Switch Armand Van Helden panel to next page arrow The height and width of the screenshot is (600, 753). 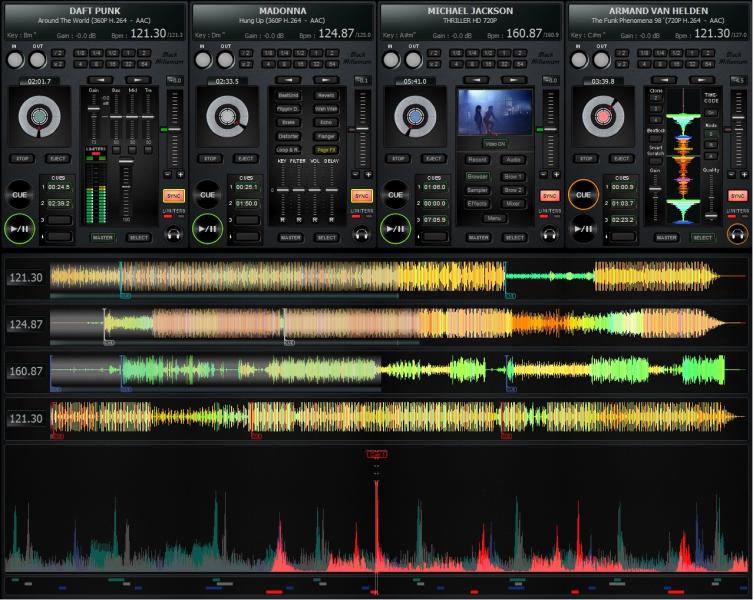[x=701, y=80]
